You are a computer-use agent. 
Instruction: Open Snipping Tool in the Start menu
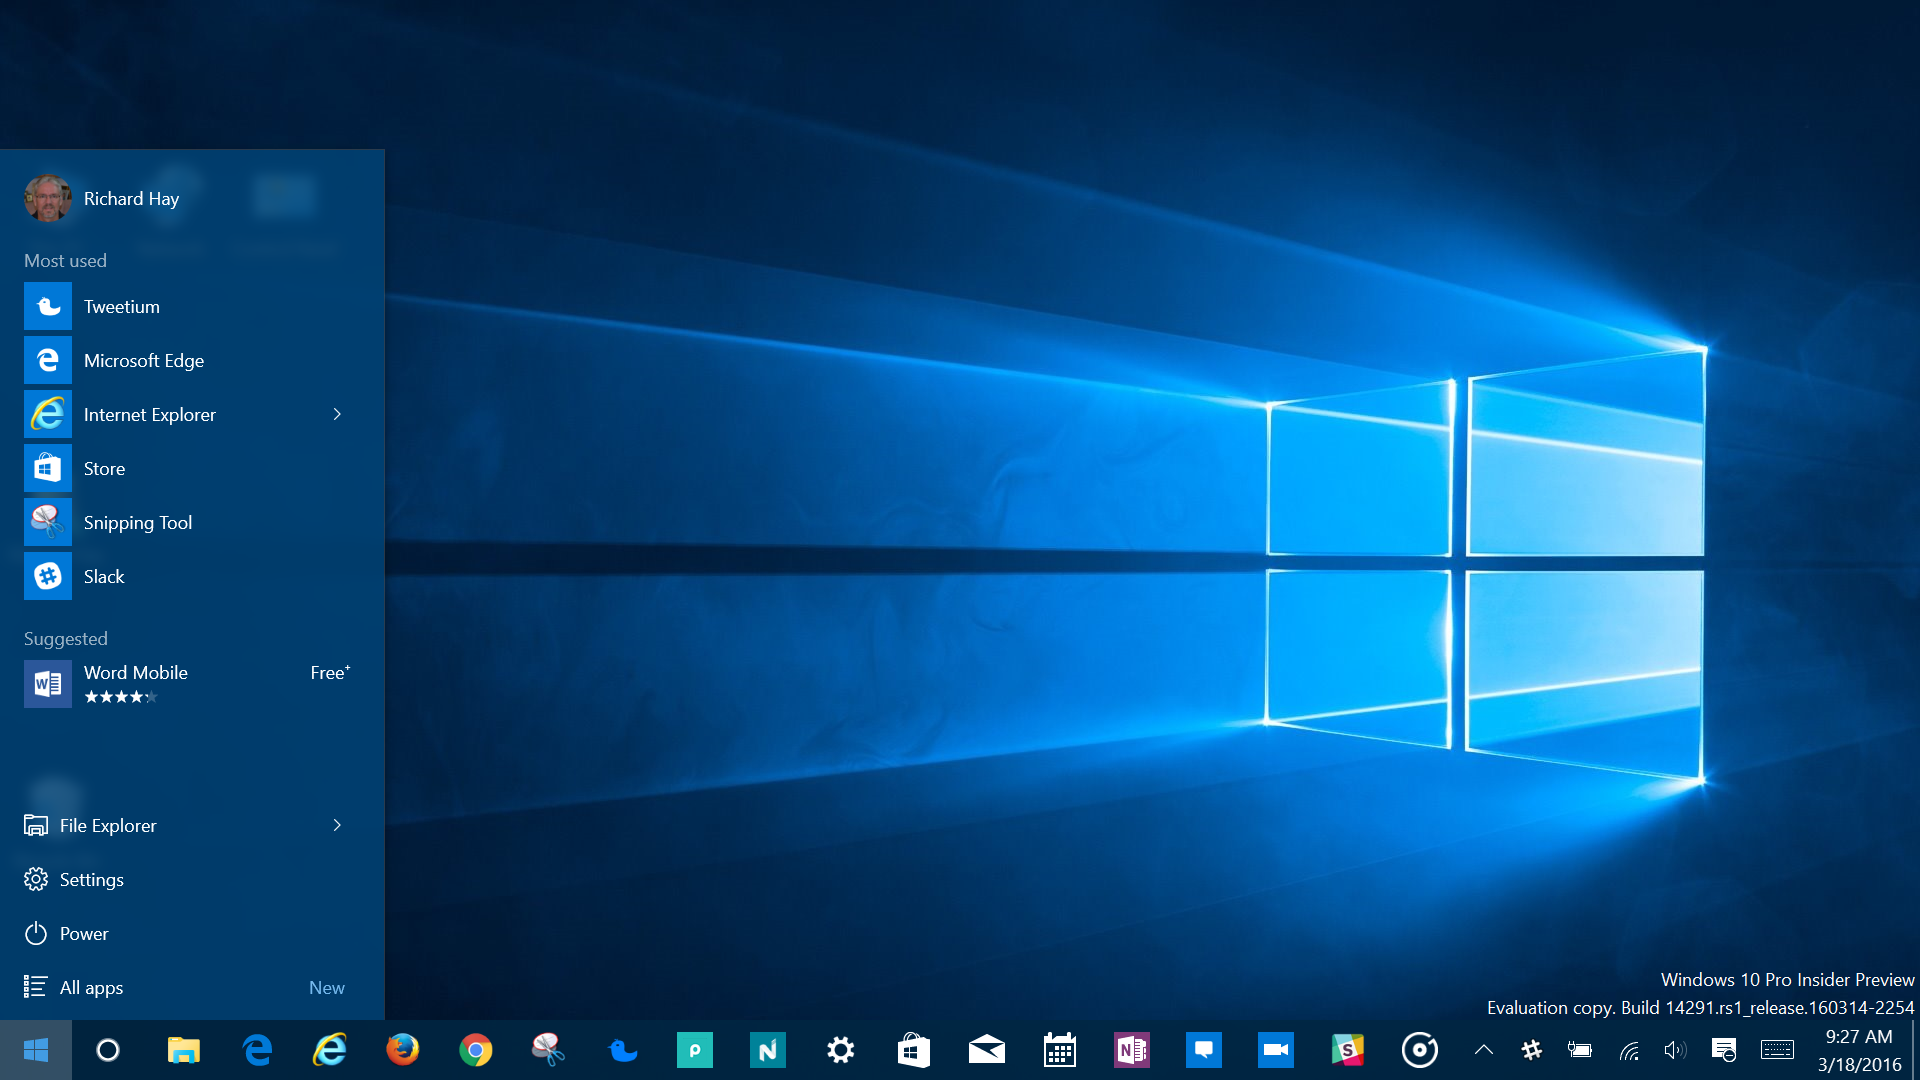click(x=137, y=522)
